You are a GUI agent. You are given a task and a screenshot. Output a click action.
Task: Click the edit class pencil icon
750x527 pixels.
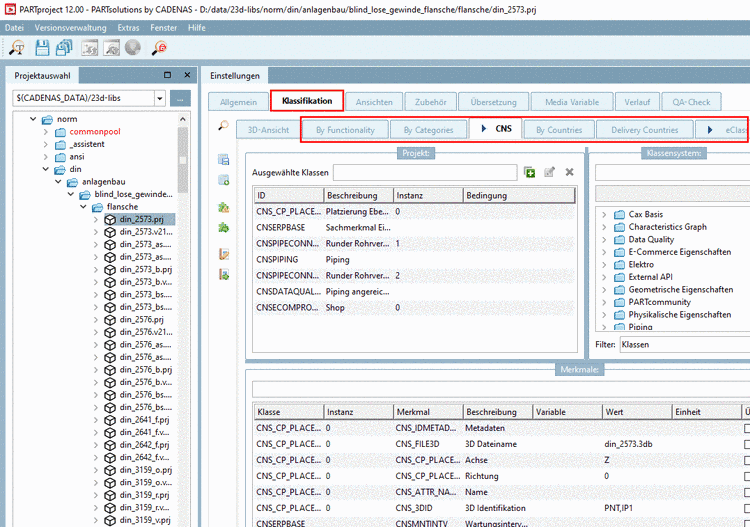549,172
